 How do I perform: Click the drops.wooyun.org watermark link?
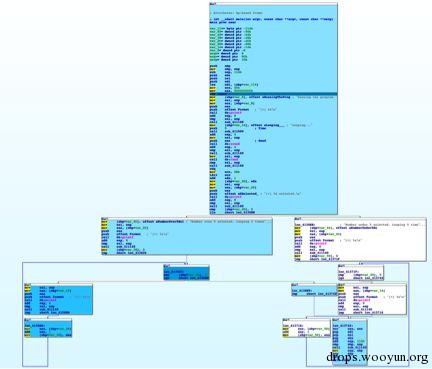click(377, 357)
